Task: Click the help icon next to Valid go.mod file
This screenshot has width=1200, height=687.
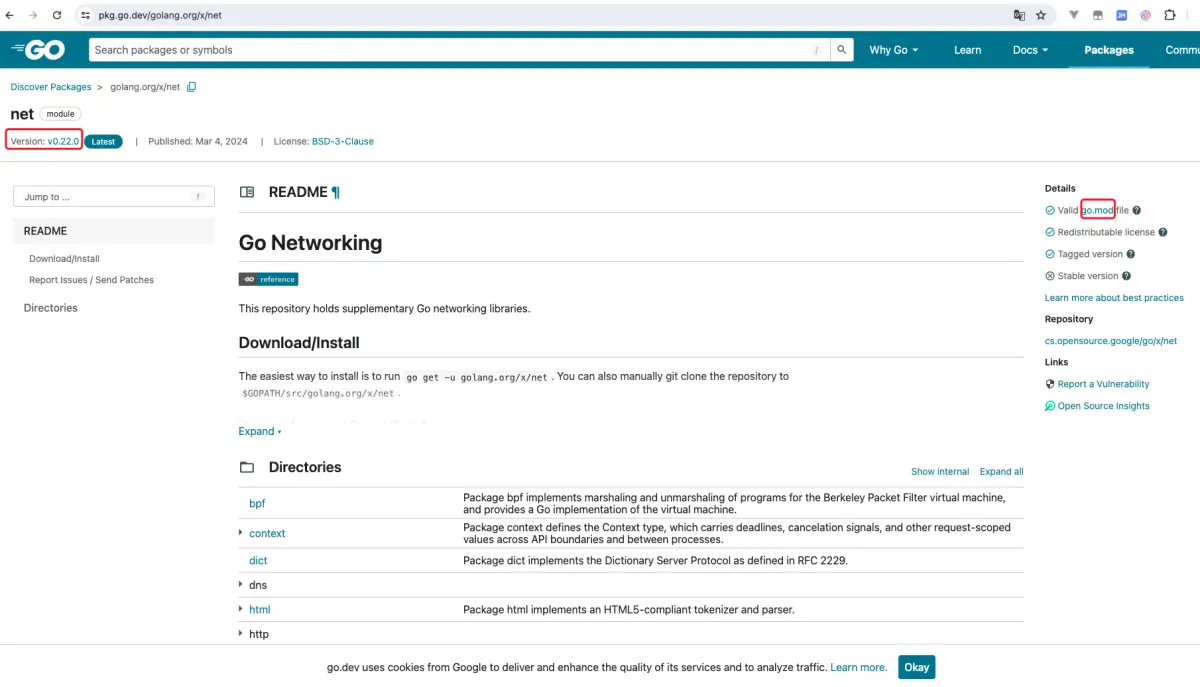Action: (x=1137, y=210)
